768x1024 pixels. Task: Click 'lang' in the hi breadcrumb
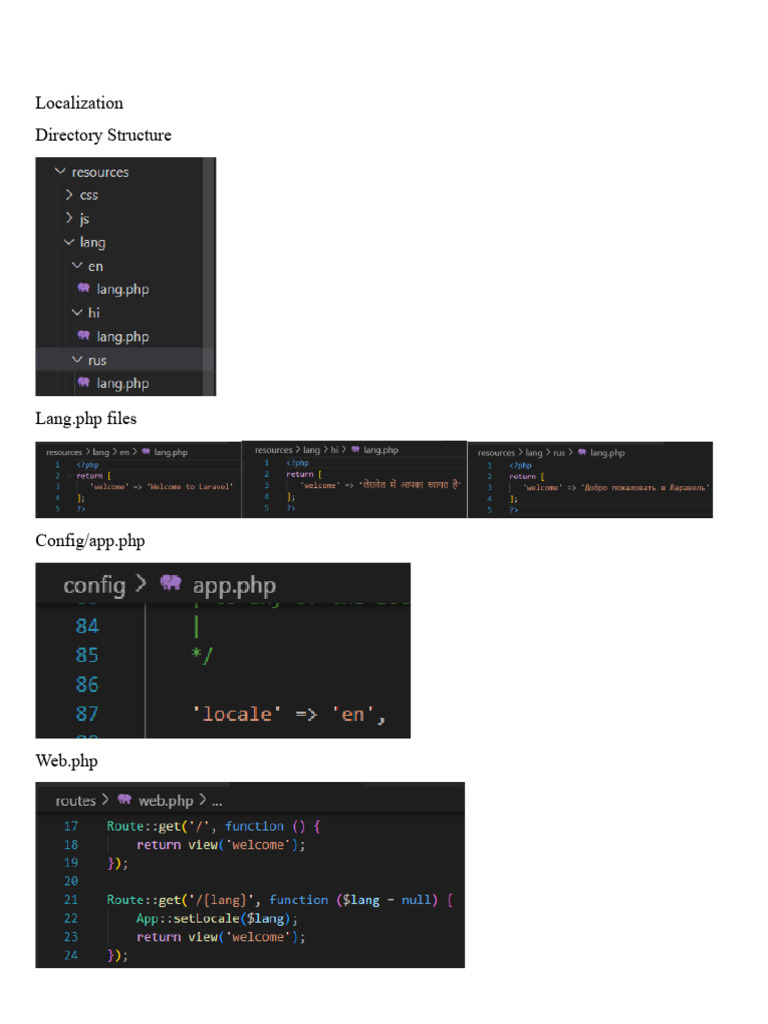pyautogui.click(x=312, y=450)
